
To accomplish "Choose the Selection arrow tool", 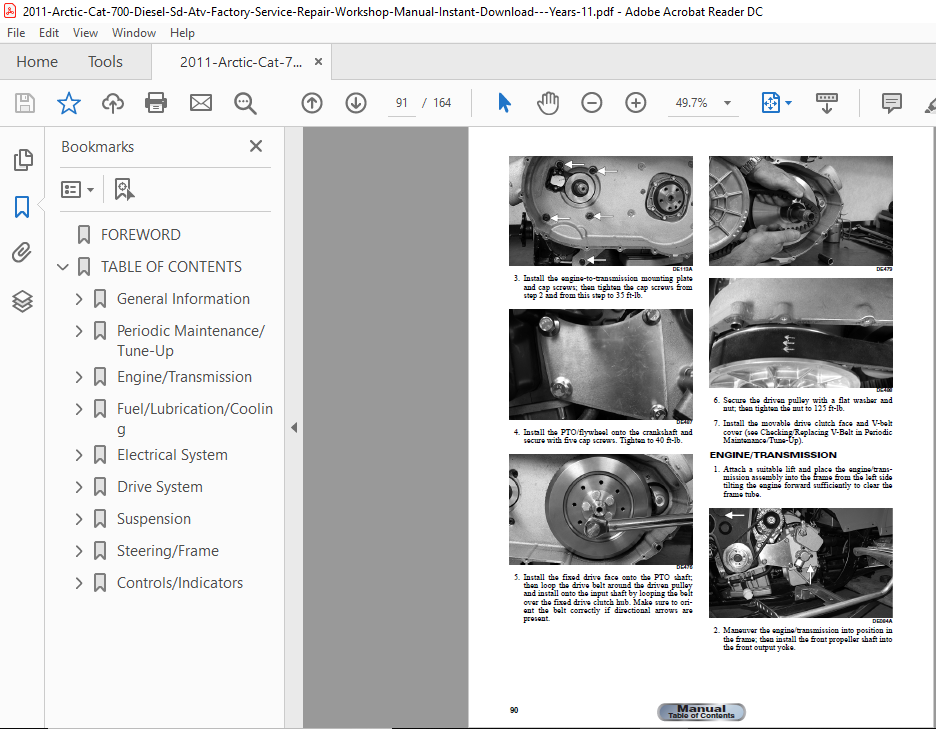I will click(x=504, y=103).
